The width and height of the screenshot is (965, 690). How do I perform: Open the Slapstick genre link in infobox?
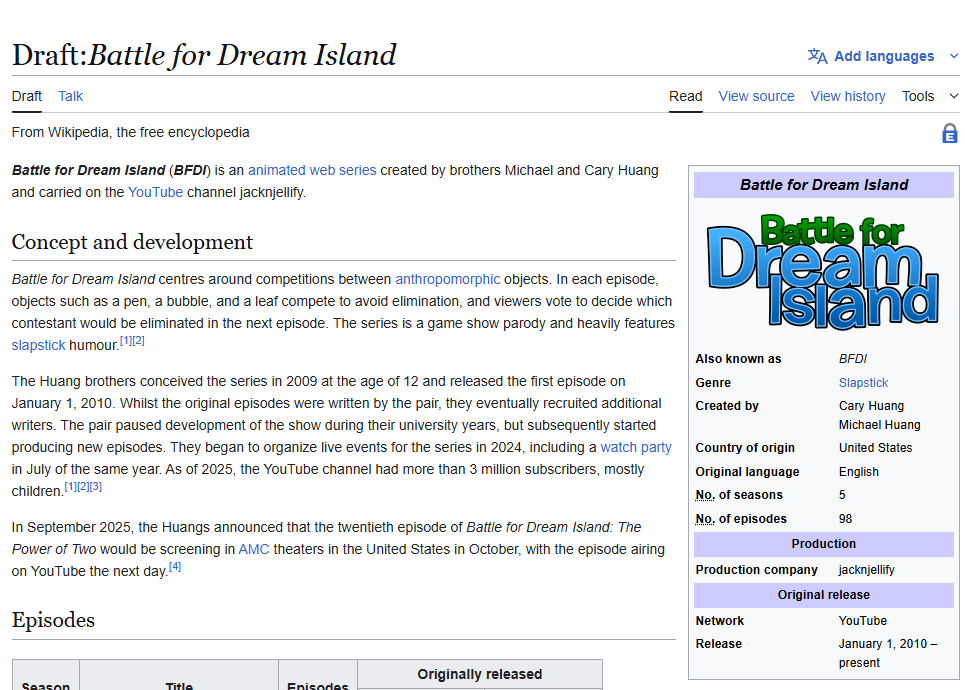click(863, 383)
